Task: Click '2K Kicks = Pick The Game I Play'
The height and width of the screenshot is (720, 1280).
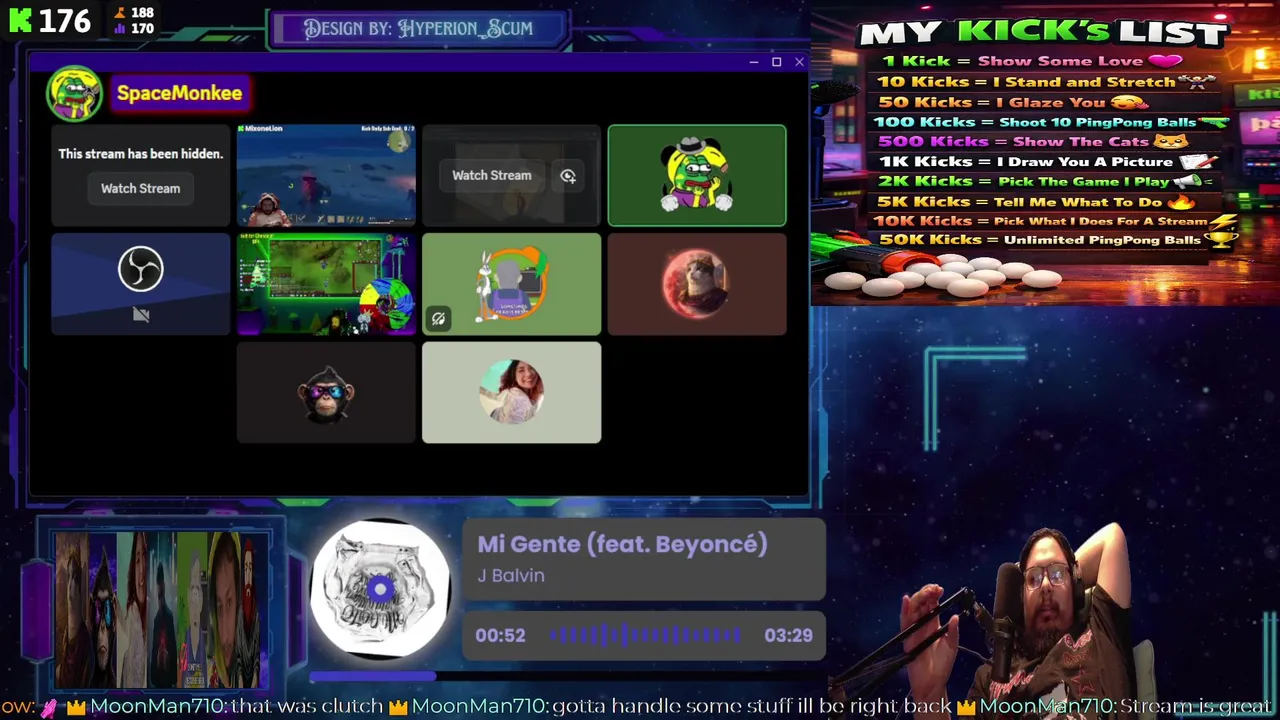Action: (x=1046, y=181)
